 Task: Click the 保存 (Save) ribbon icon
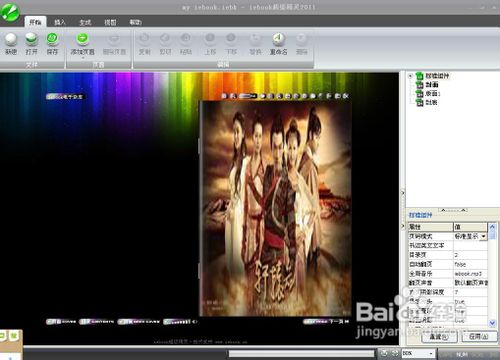pyautogui.click(x=52, y=43)
